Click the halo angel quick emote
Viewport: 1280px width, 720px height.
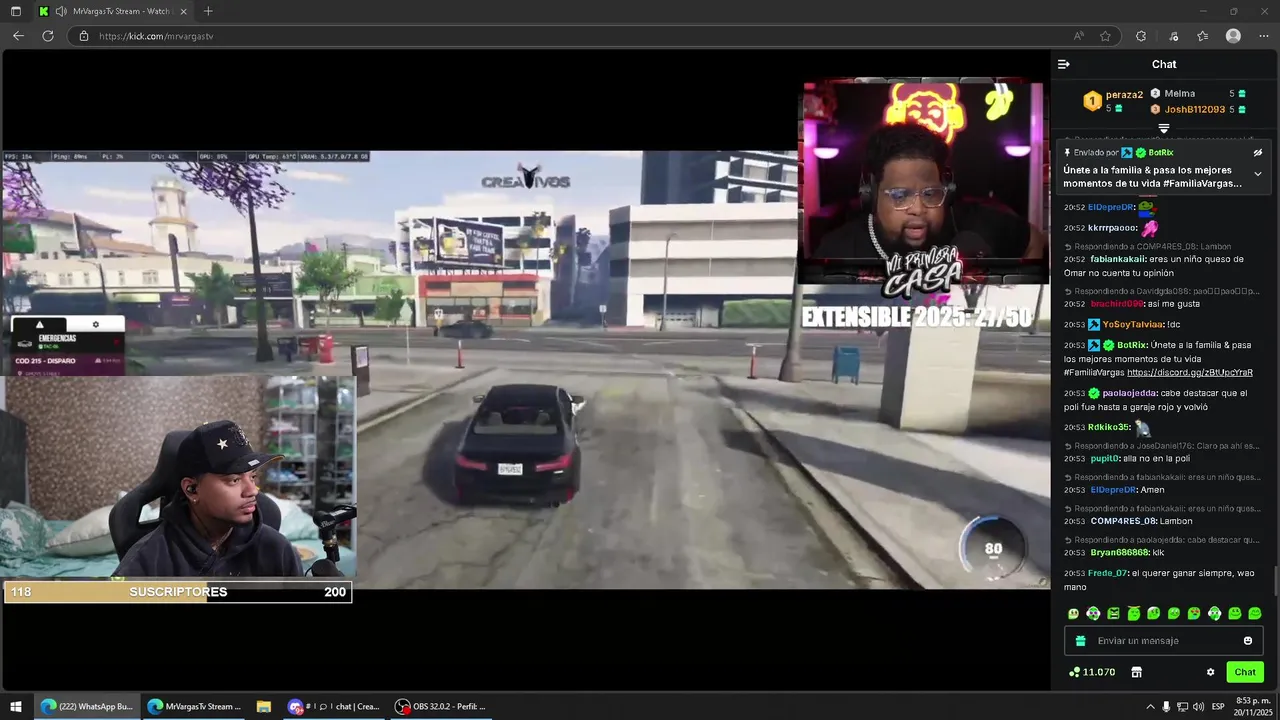click(x=1133, y=613)
